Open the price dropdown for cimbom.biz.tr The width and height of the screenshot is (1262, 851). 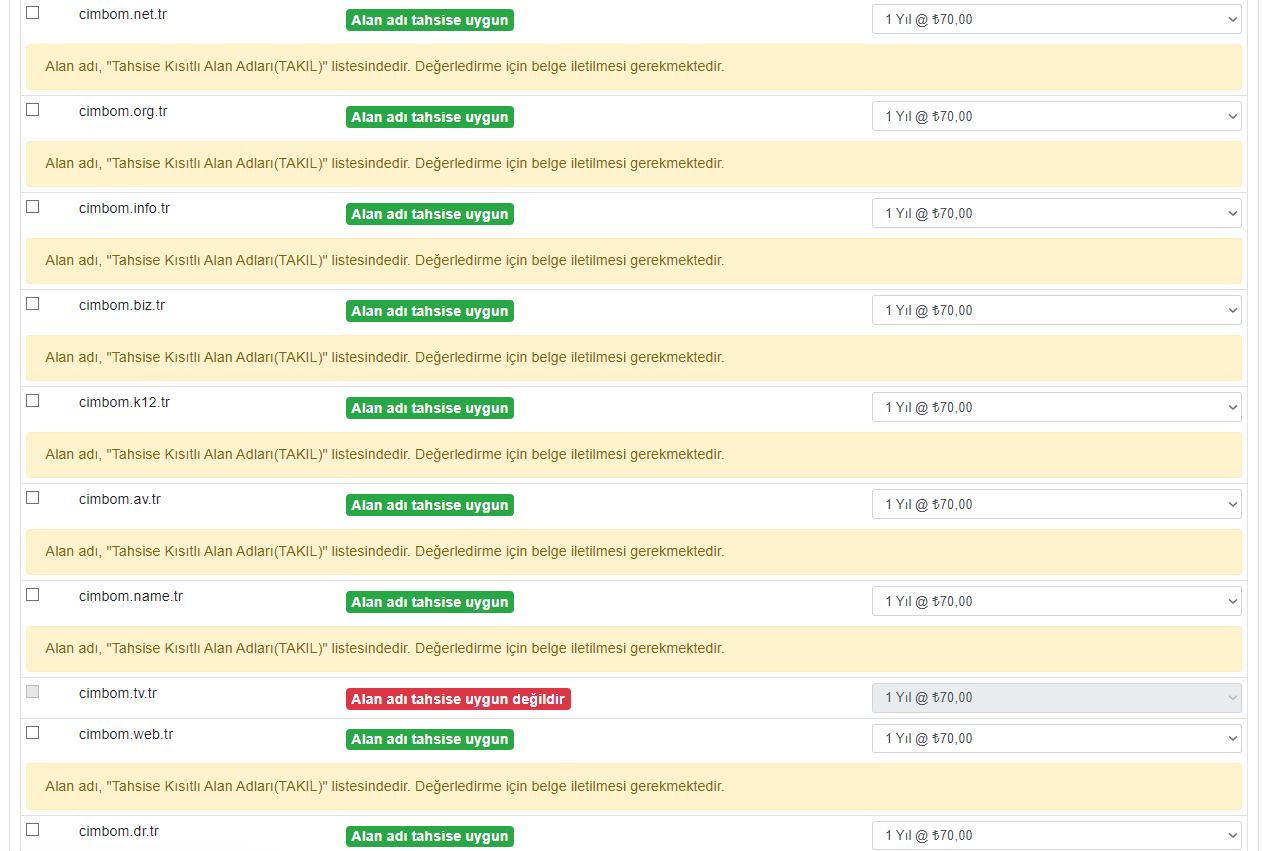(x=1057, y=310)
